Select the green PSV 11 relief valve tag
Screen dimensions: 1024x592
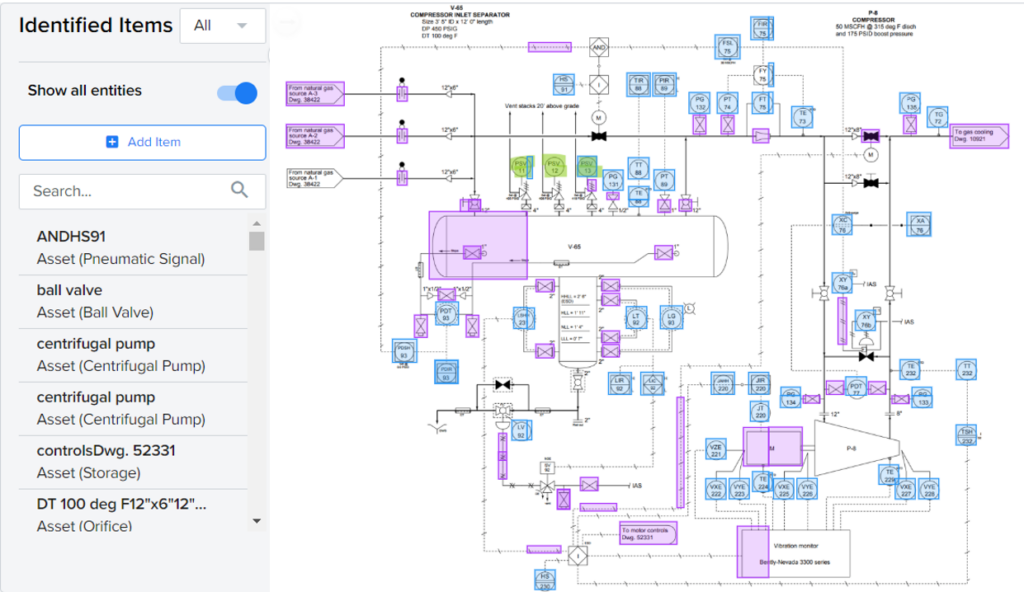tap(522, 168)
